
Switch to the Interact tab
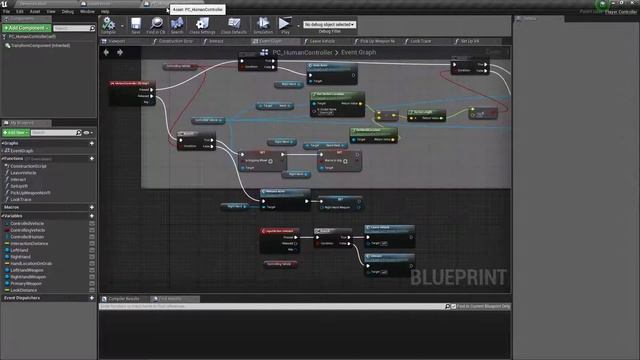point(216,41)
